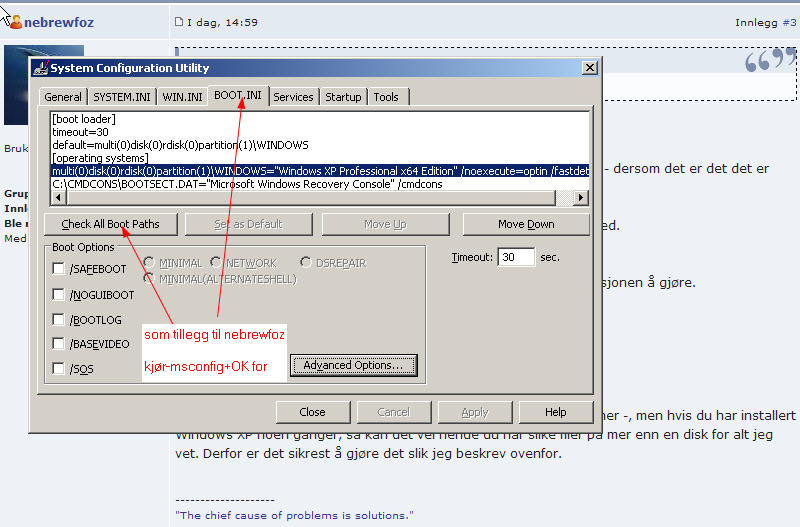Click the Set as Default button
The width and height of the screenshot is (800, 527).
click(x=248, y=224)
